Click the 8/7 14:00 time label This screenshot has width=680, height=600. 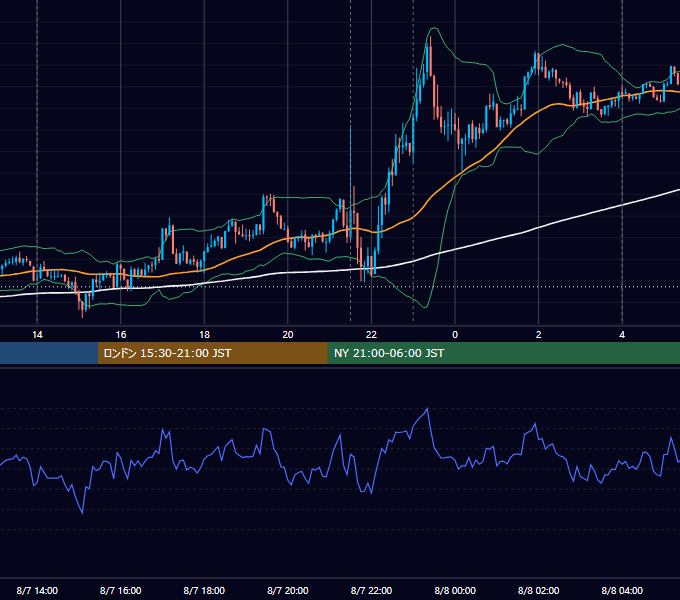click(37, 590)
